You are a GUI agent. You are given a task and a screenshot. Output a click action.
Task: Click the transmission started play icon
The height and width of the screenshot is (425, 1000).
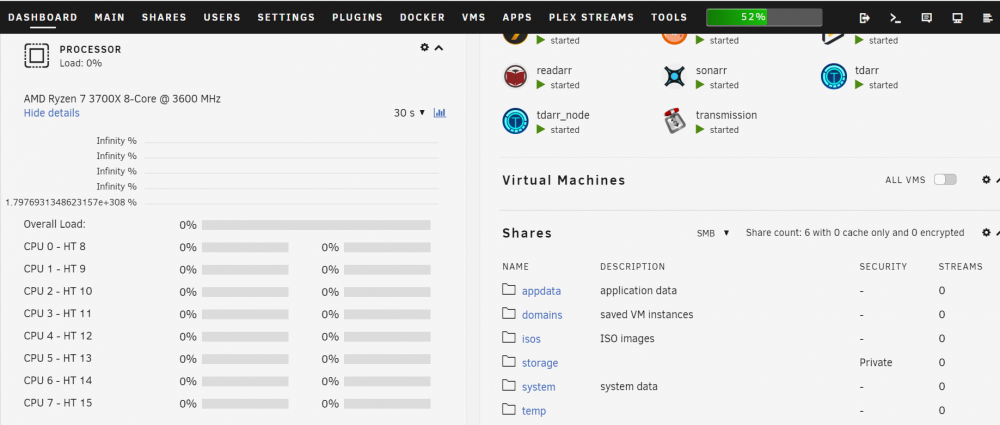700,130
